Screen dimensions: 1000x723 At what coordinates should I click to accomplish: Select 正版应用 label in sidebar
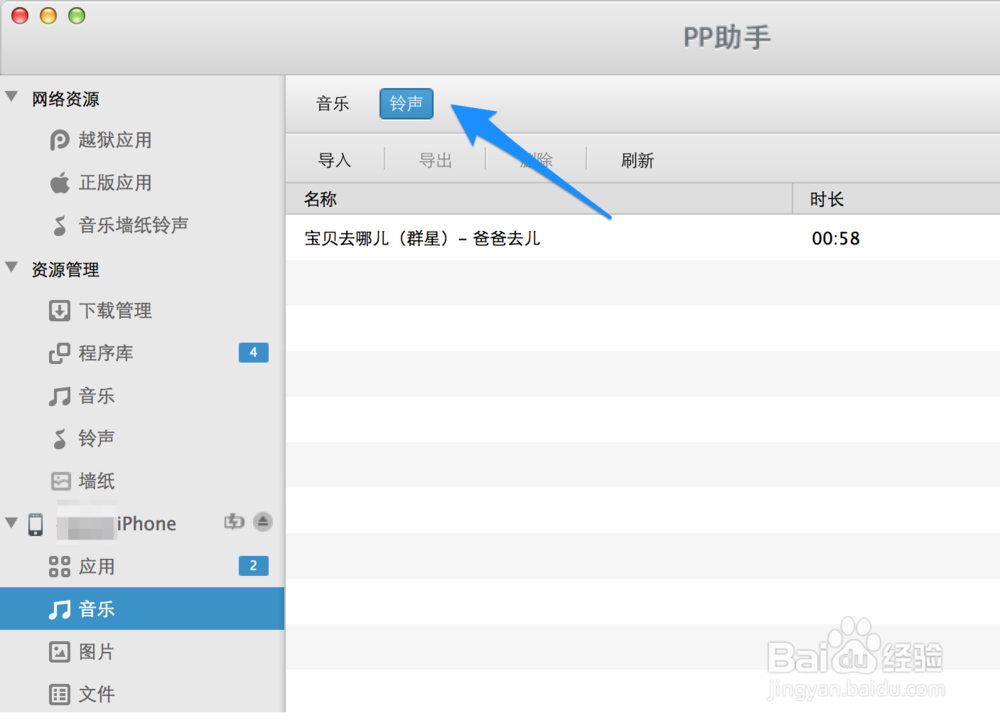pyautogui.click(x=115, y=183)
